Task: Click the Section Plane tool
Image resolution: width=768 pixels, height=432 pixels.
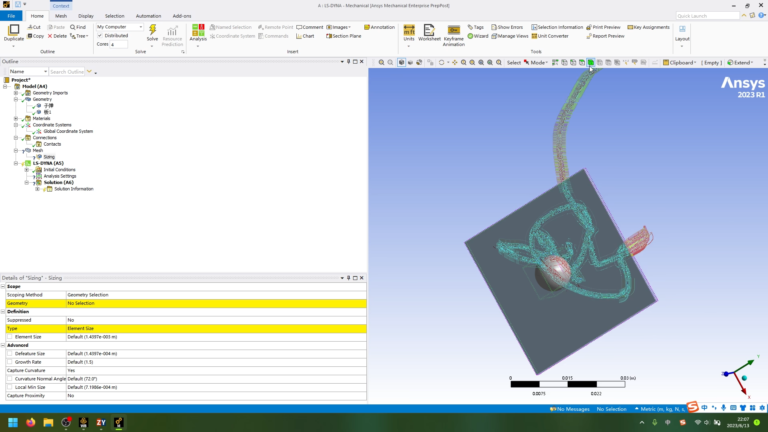Action: (343, 36)
